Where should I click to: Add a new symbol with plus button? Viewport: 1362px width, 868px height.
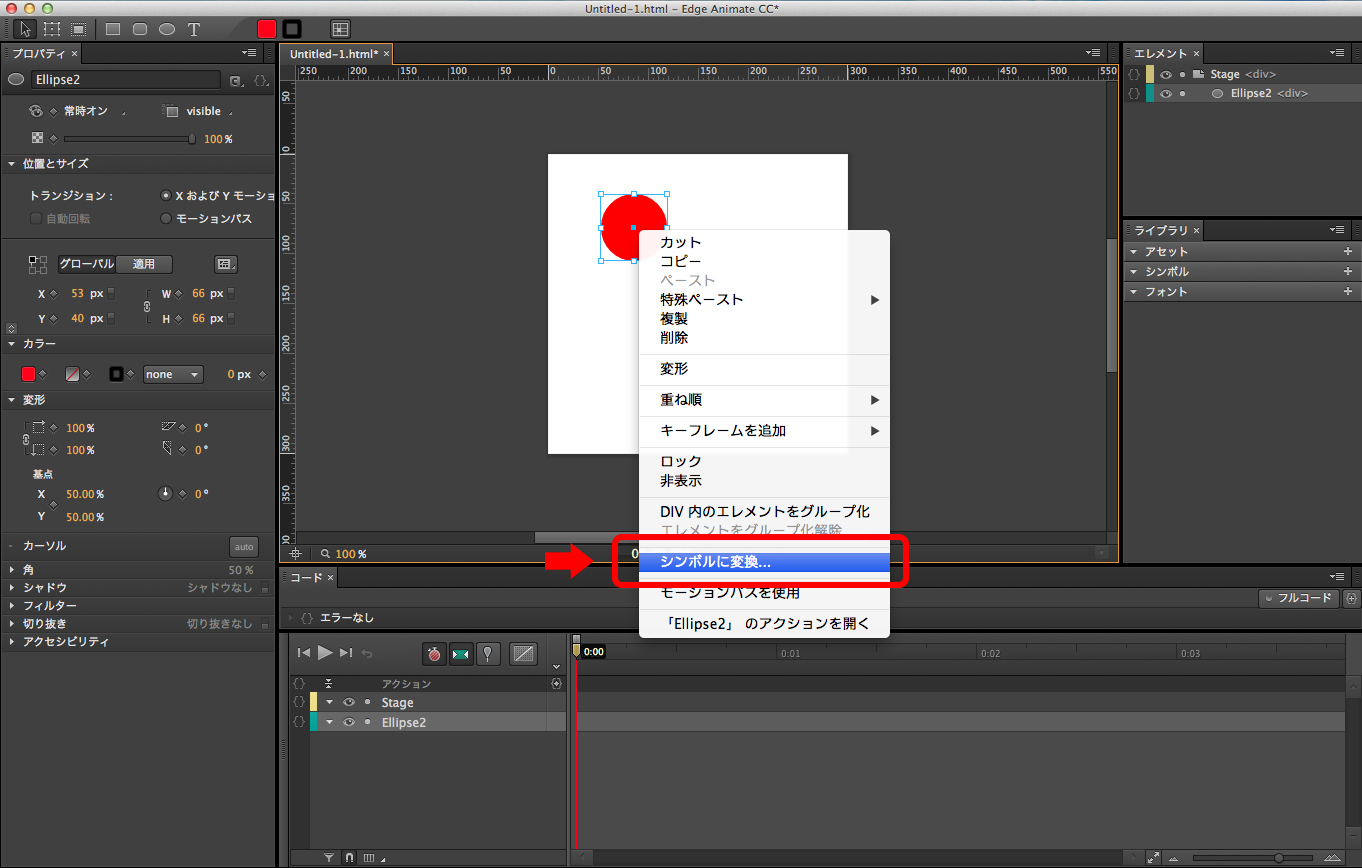1347,272
